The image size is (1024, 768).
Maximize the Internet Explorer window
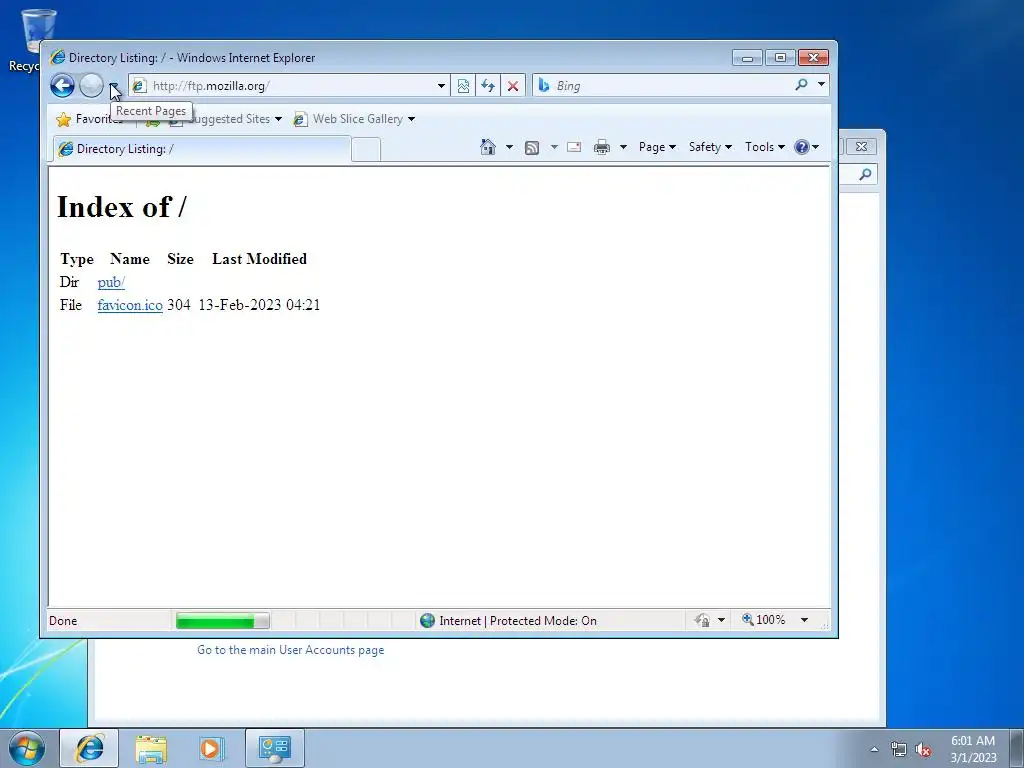coord(780,58)
